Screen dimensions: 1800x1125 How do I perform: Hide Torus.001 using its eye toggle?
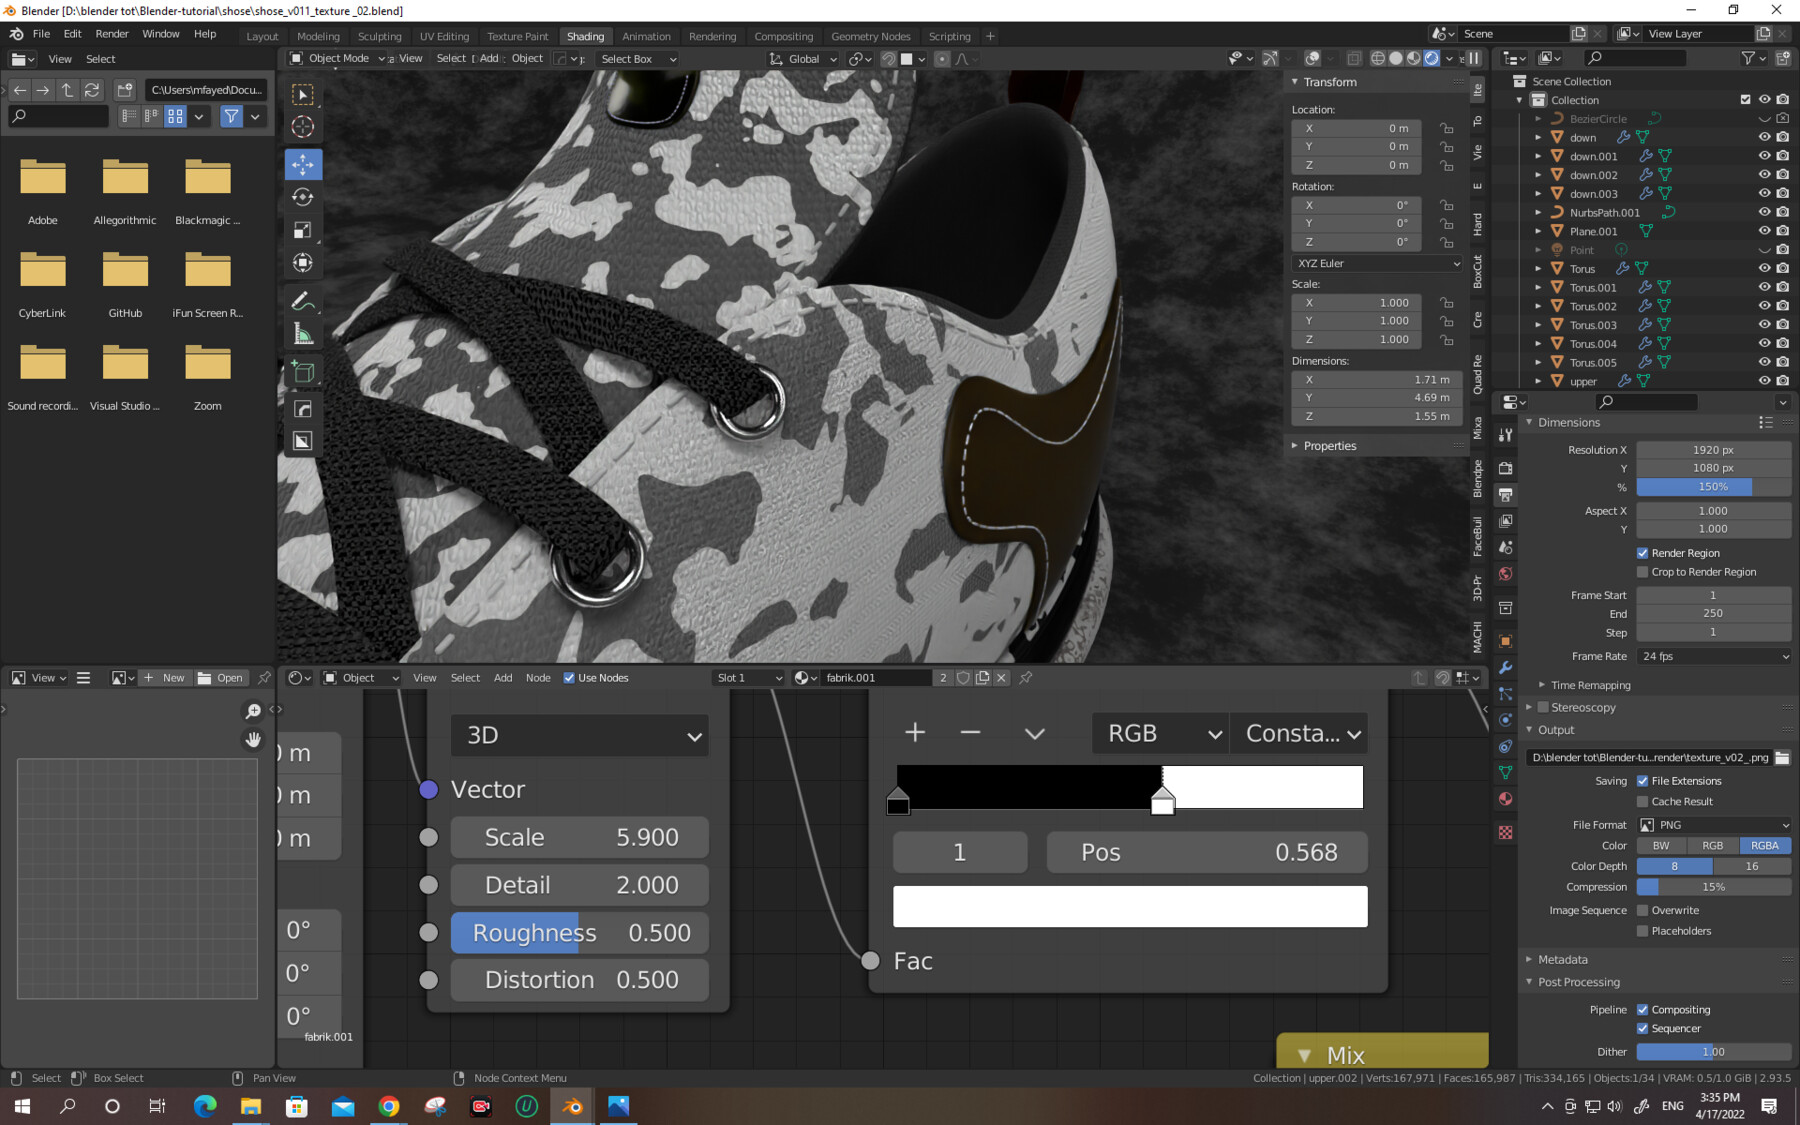click(1764, 287)
